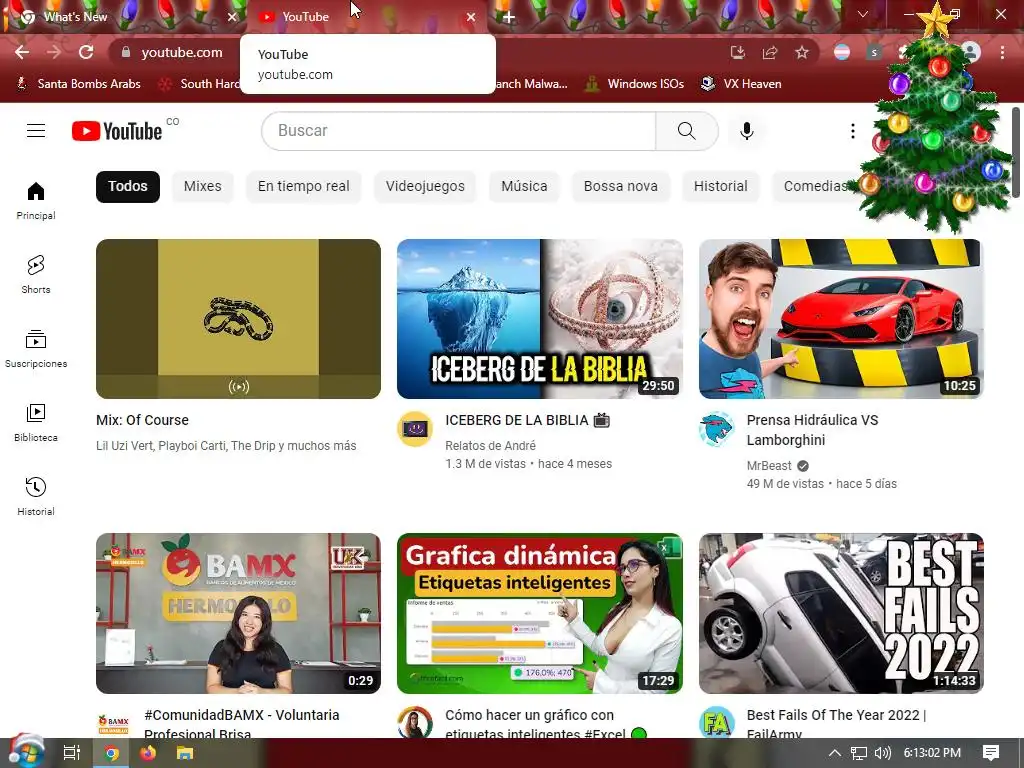Close the YouTube browser tab
The height and width of the screenshot is (768, 1024).
click(x=471, y=17)
